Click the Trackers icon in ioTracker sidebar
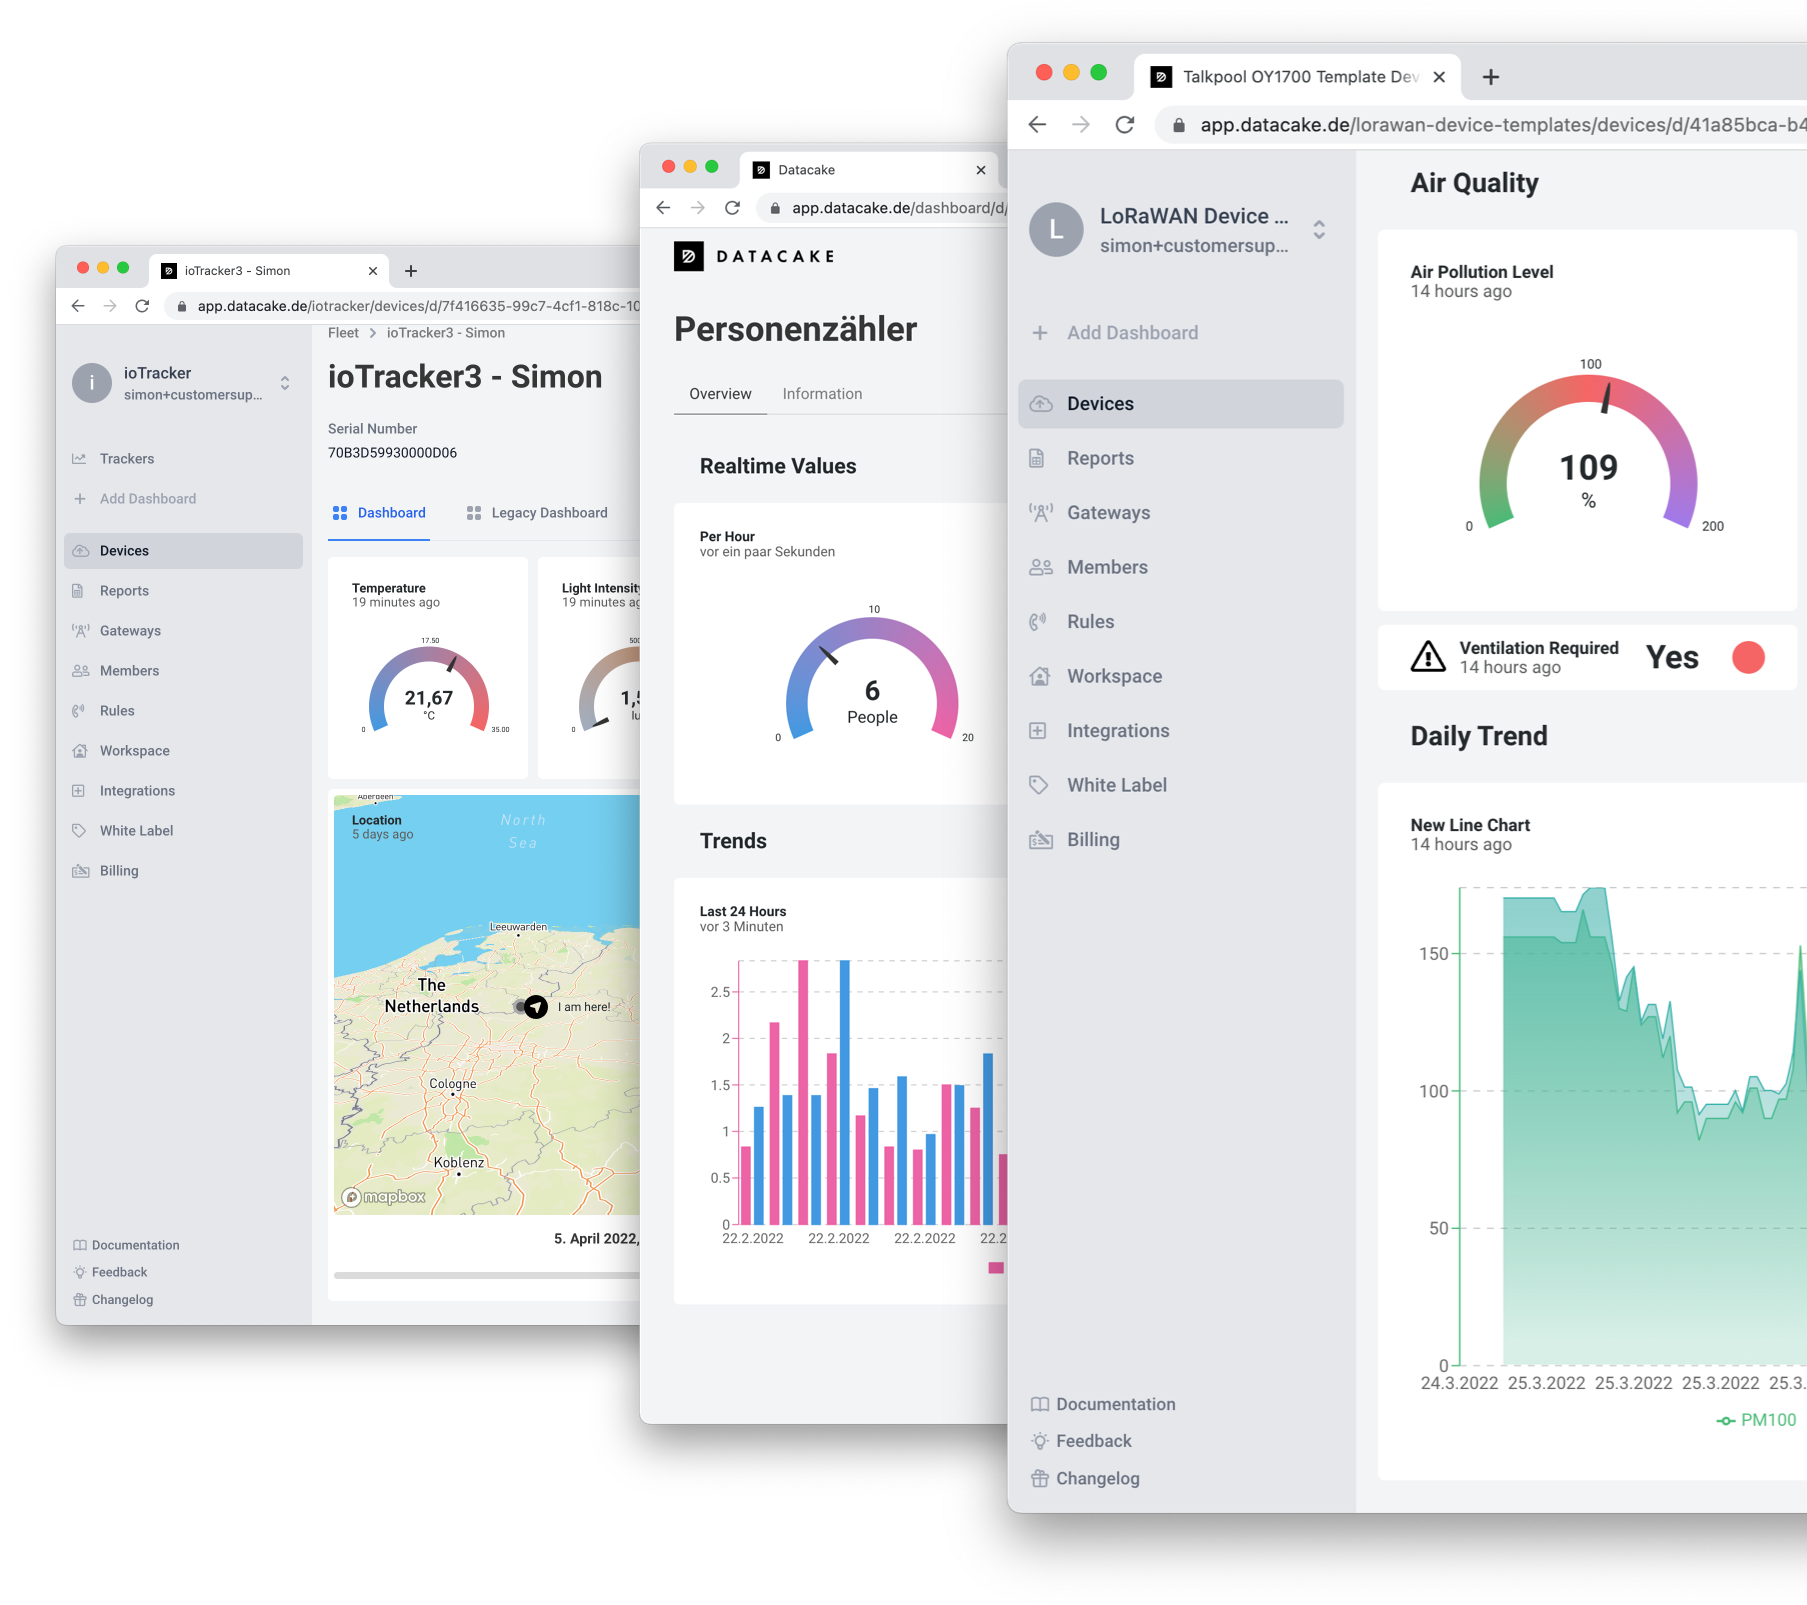 80,458
